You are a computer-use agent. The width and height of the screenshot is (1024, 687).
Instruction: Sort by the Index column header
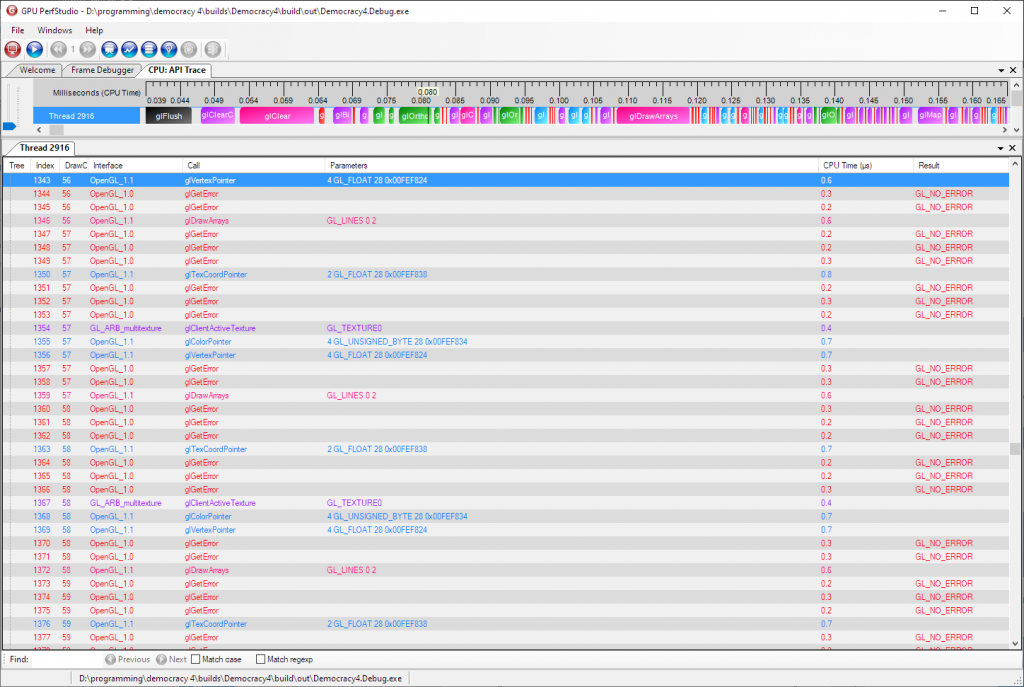(45, 166)
